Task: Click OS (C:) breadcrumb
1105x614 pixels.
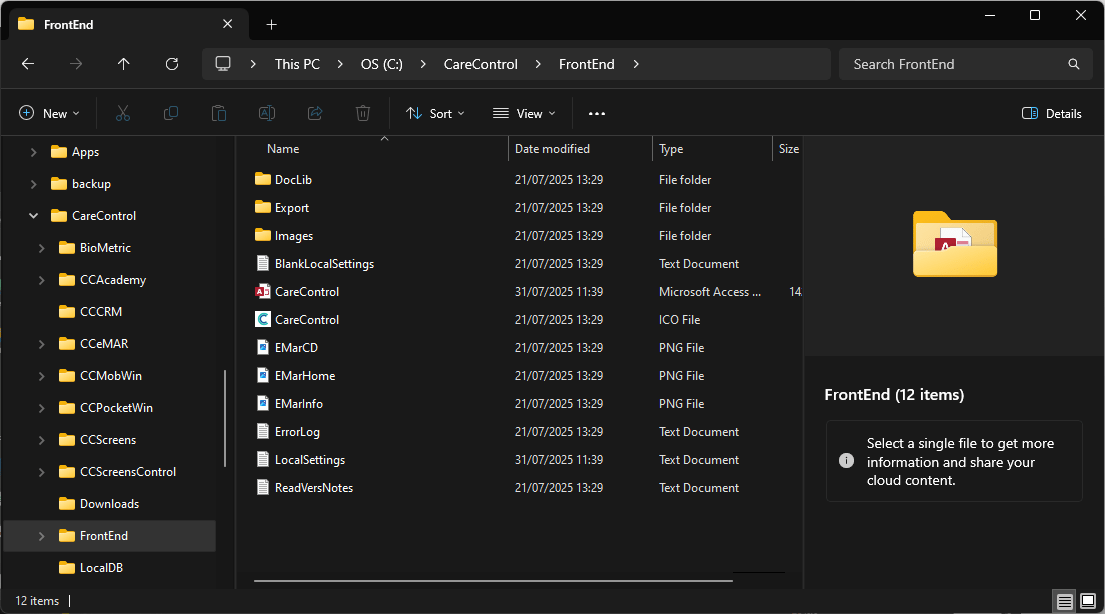Action: tap(381, 64)
